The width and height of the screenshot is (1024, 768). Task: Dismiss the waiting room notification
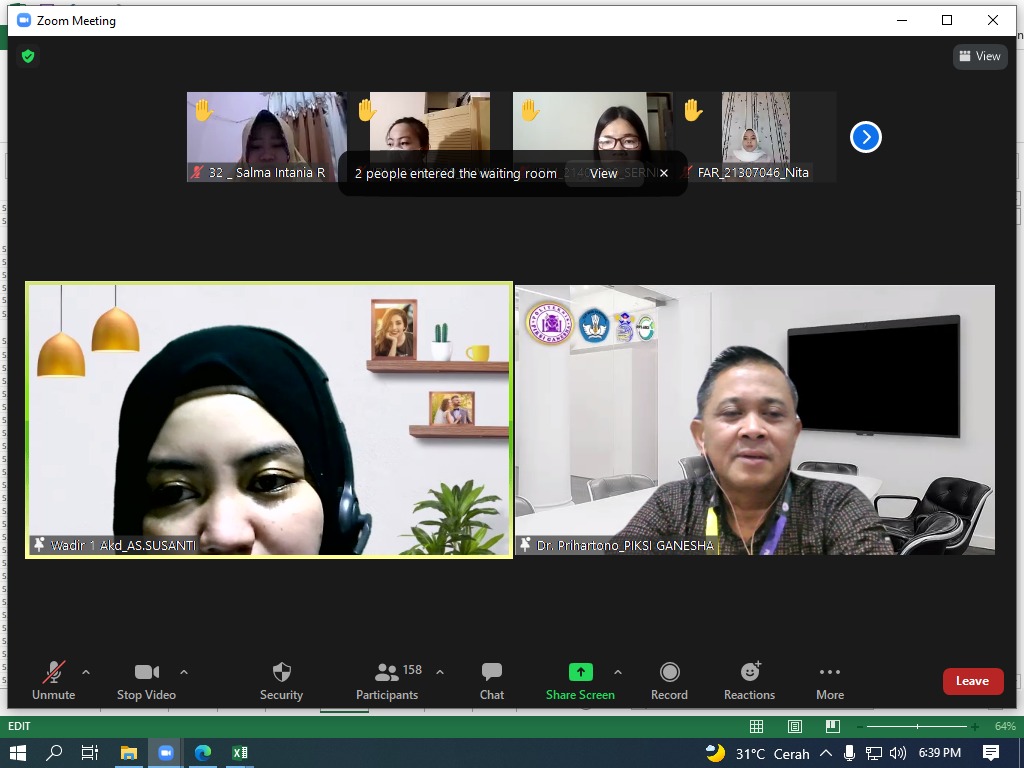[x=664, y=173]
